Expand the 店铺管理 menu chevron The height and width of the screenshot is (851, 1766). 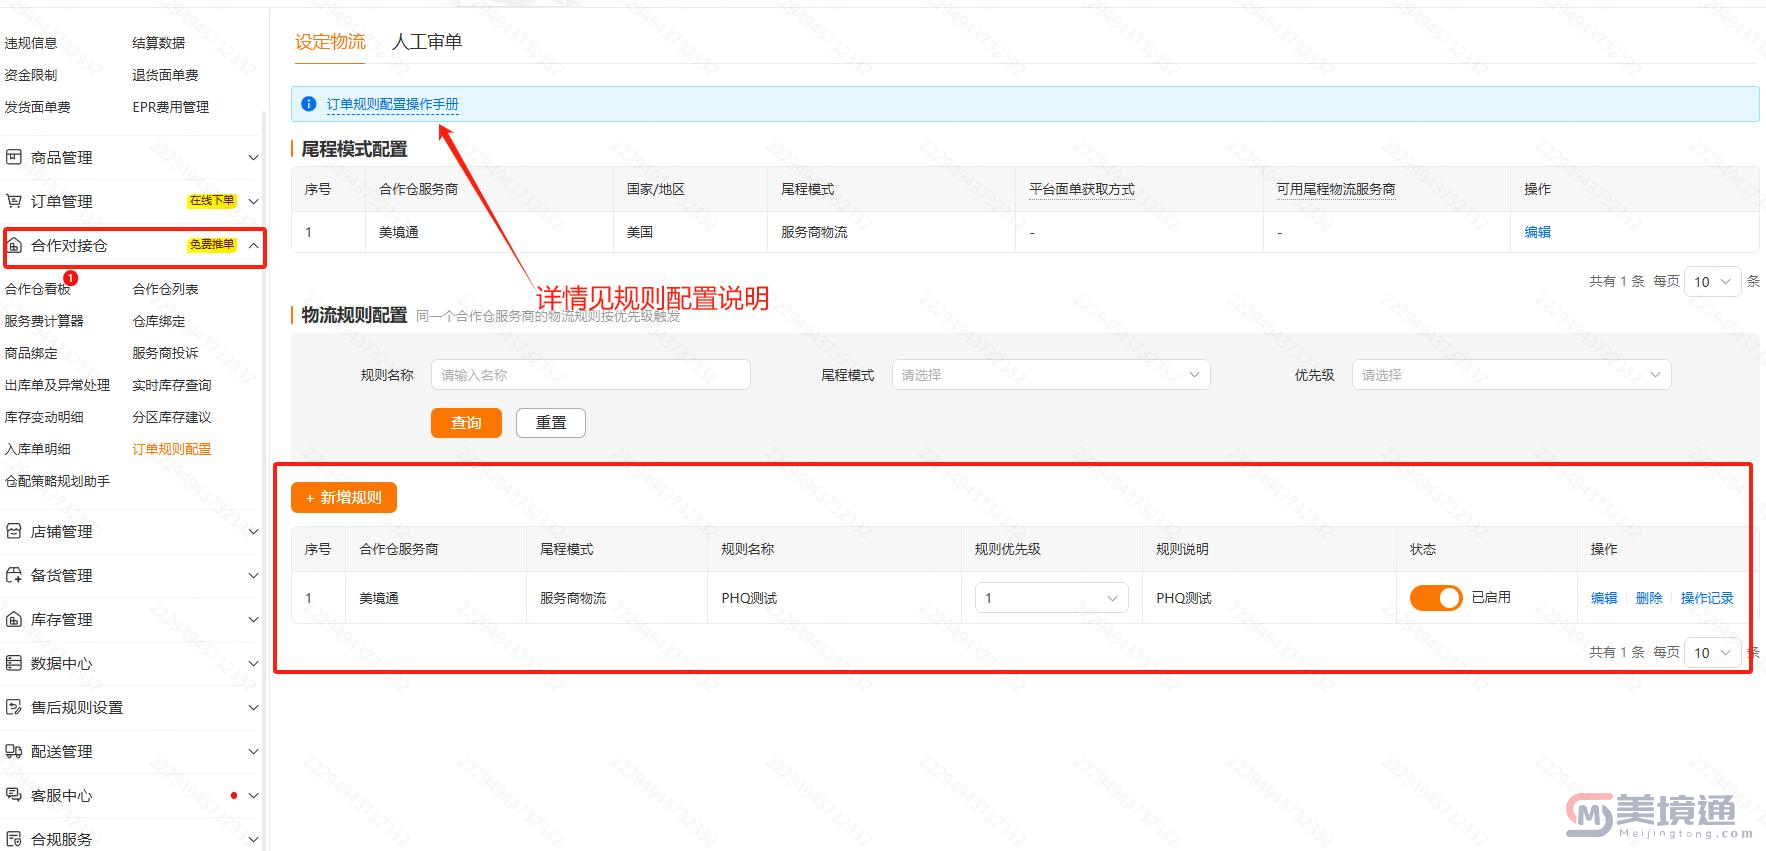pos(253,532)
